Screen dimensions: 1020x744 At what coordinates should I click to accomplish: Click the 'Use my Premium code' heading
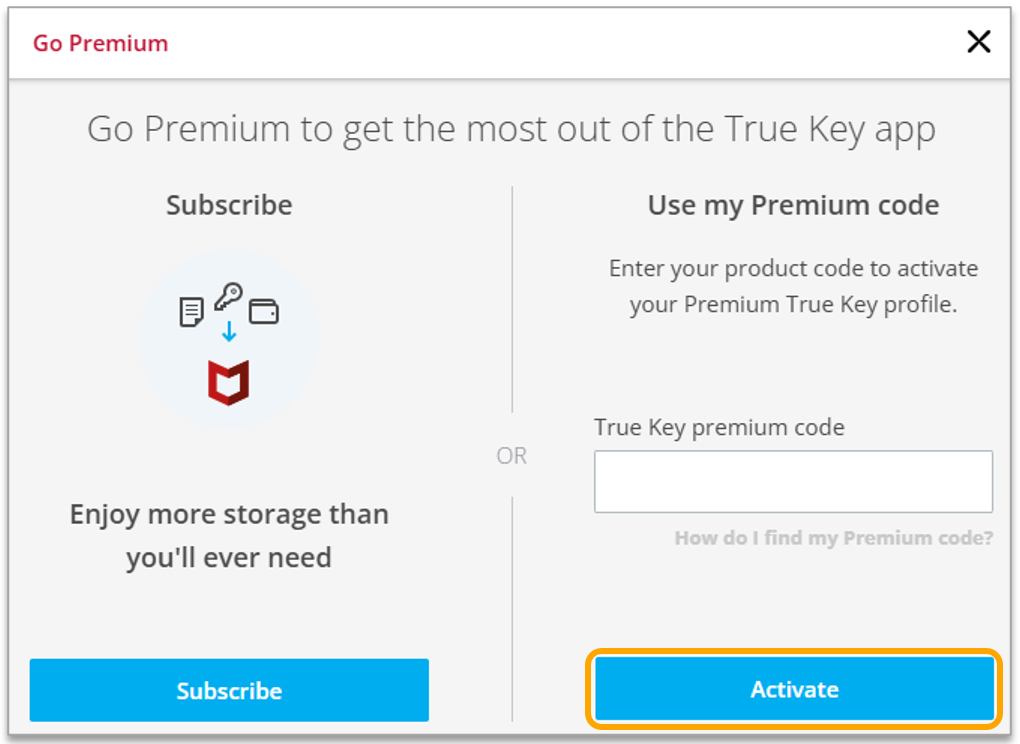793,205
